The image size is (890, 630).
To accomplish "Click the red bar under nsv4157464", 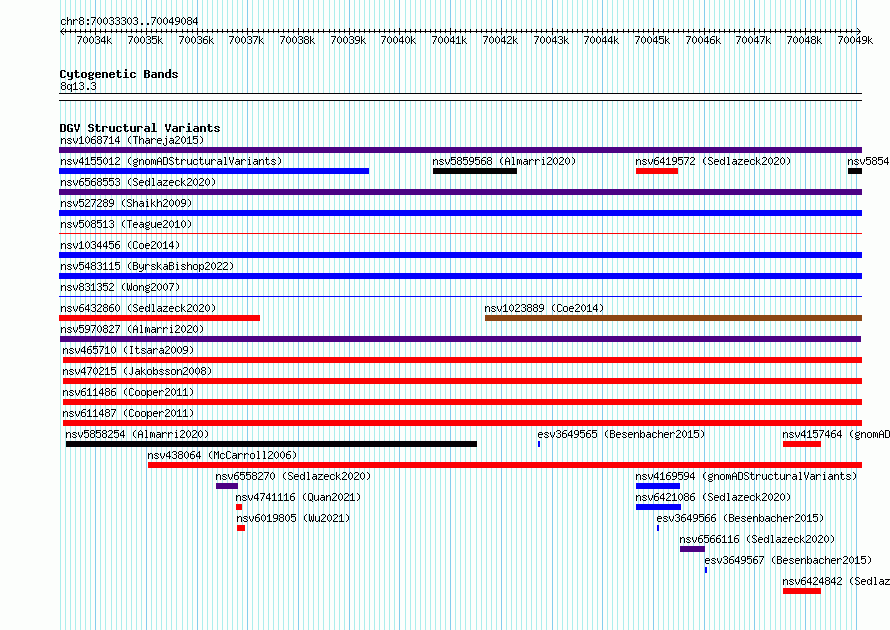I will (x=802, y=444).
